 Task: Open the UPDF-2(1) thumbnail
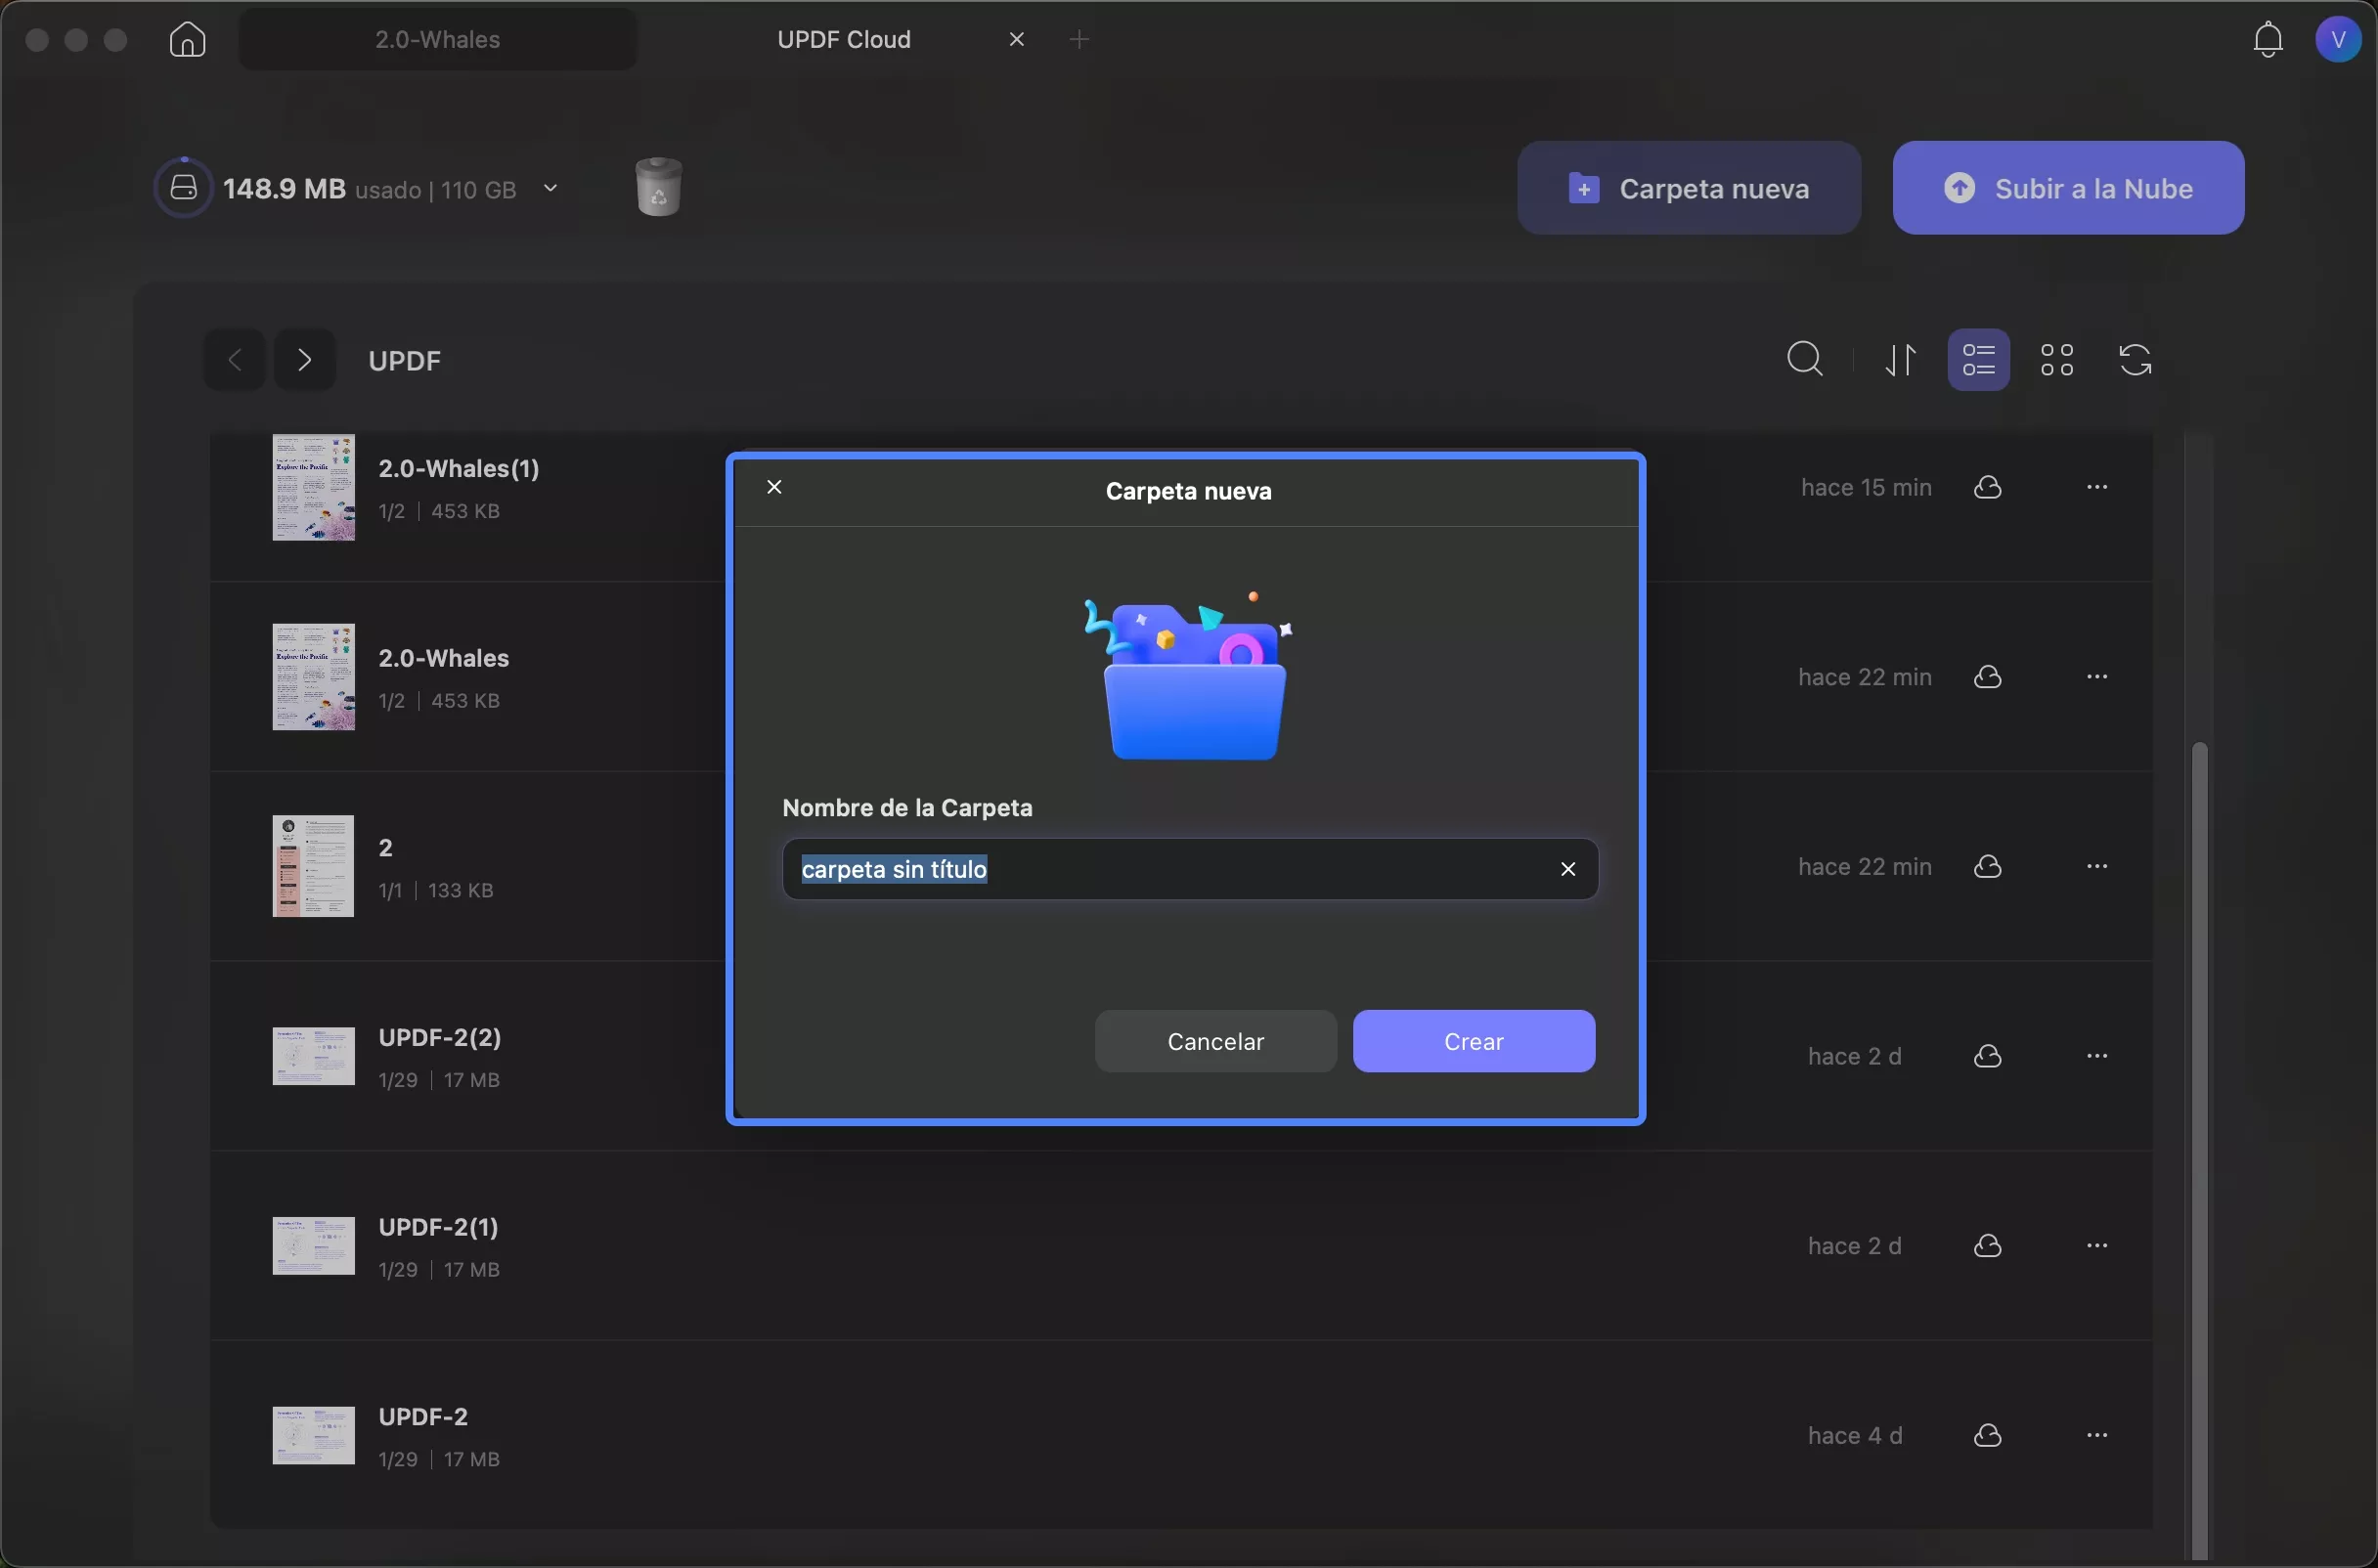click(x=314, y=1246)
